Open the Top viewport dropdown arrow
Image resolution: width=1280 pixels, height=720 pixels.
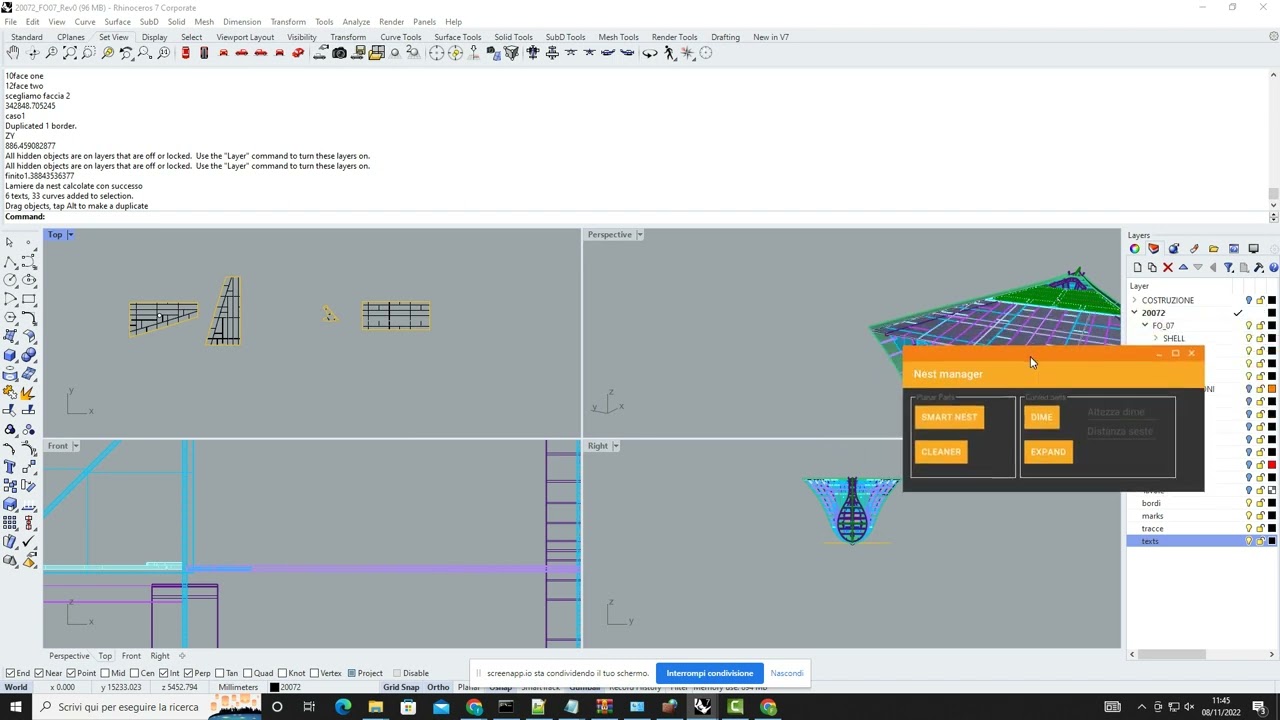coord(70,235)
